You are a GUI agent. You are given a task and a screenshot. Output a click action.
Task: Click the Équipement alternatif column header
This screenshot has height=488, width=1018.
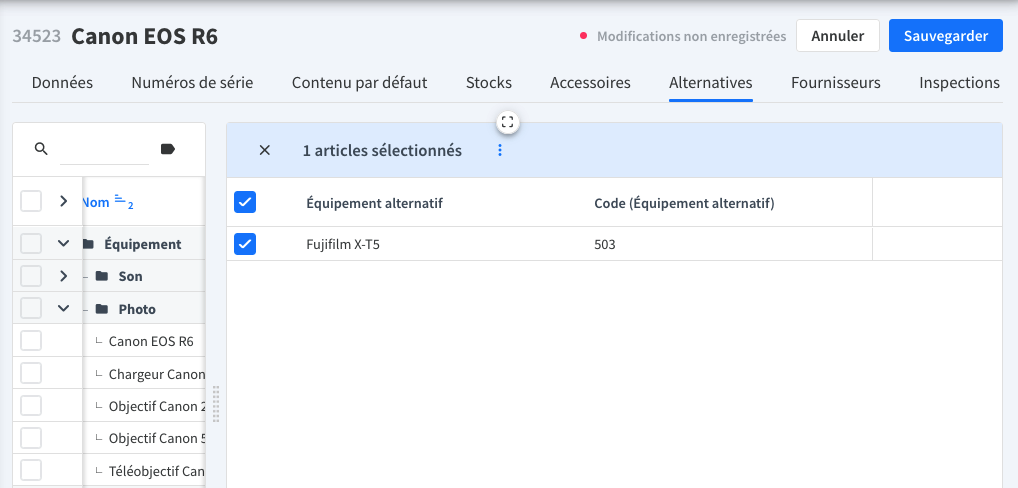(375, 203)
